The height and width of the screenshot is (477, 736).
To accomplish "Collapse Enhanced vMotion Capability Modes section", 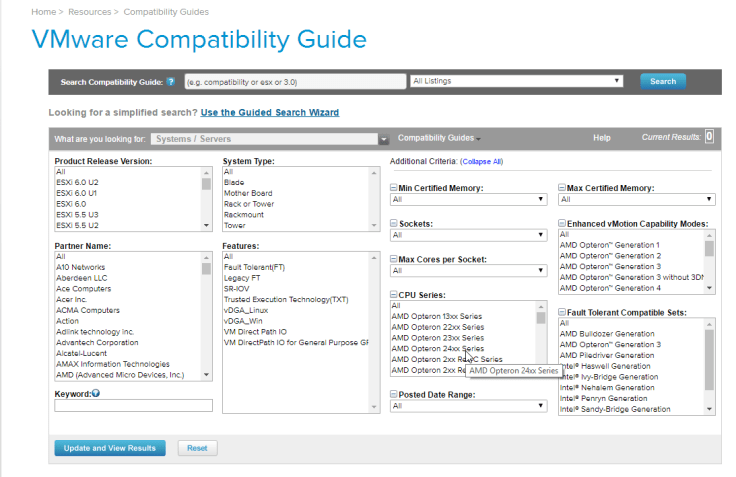I will (562, 223).
